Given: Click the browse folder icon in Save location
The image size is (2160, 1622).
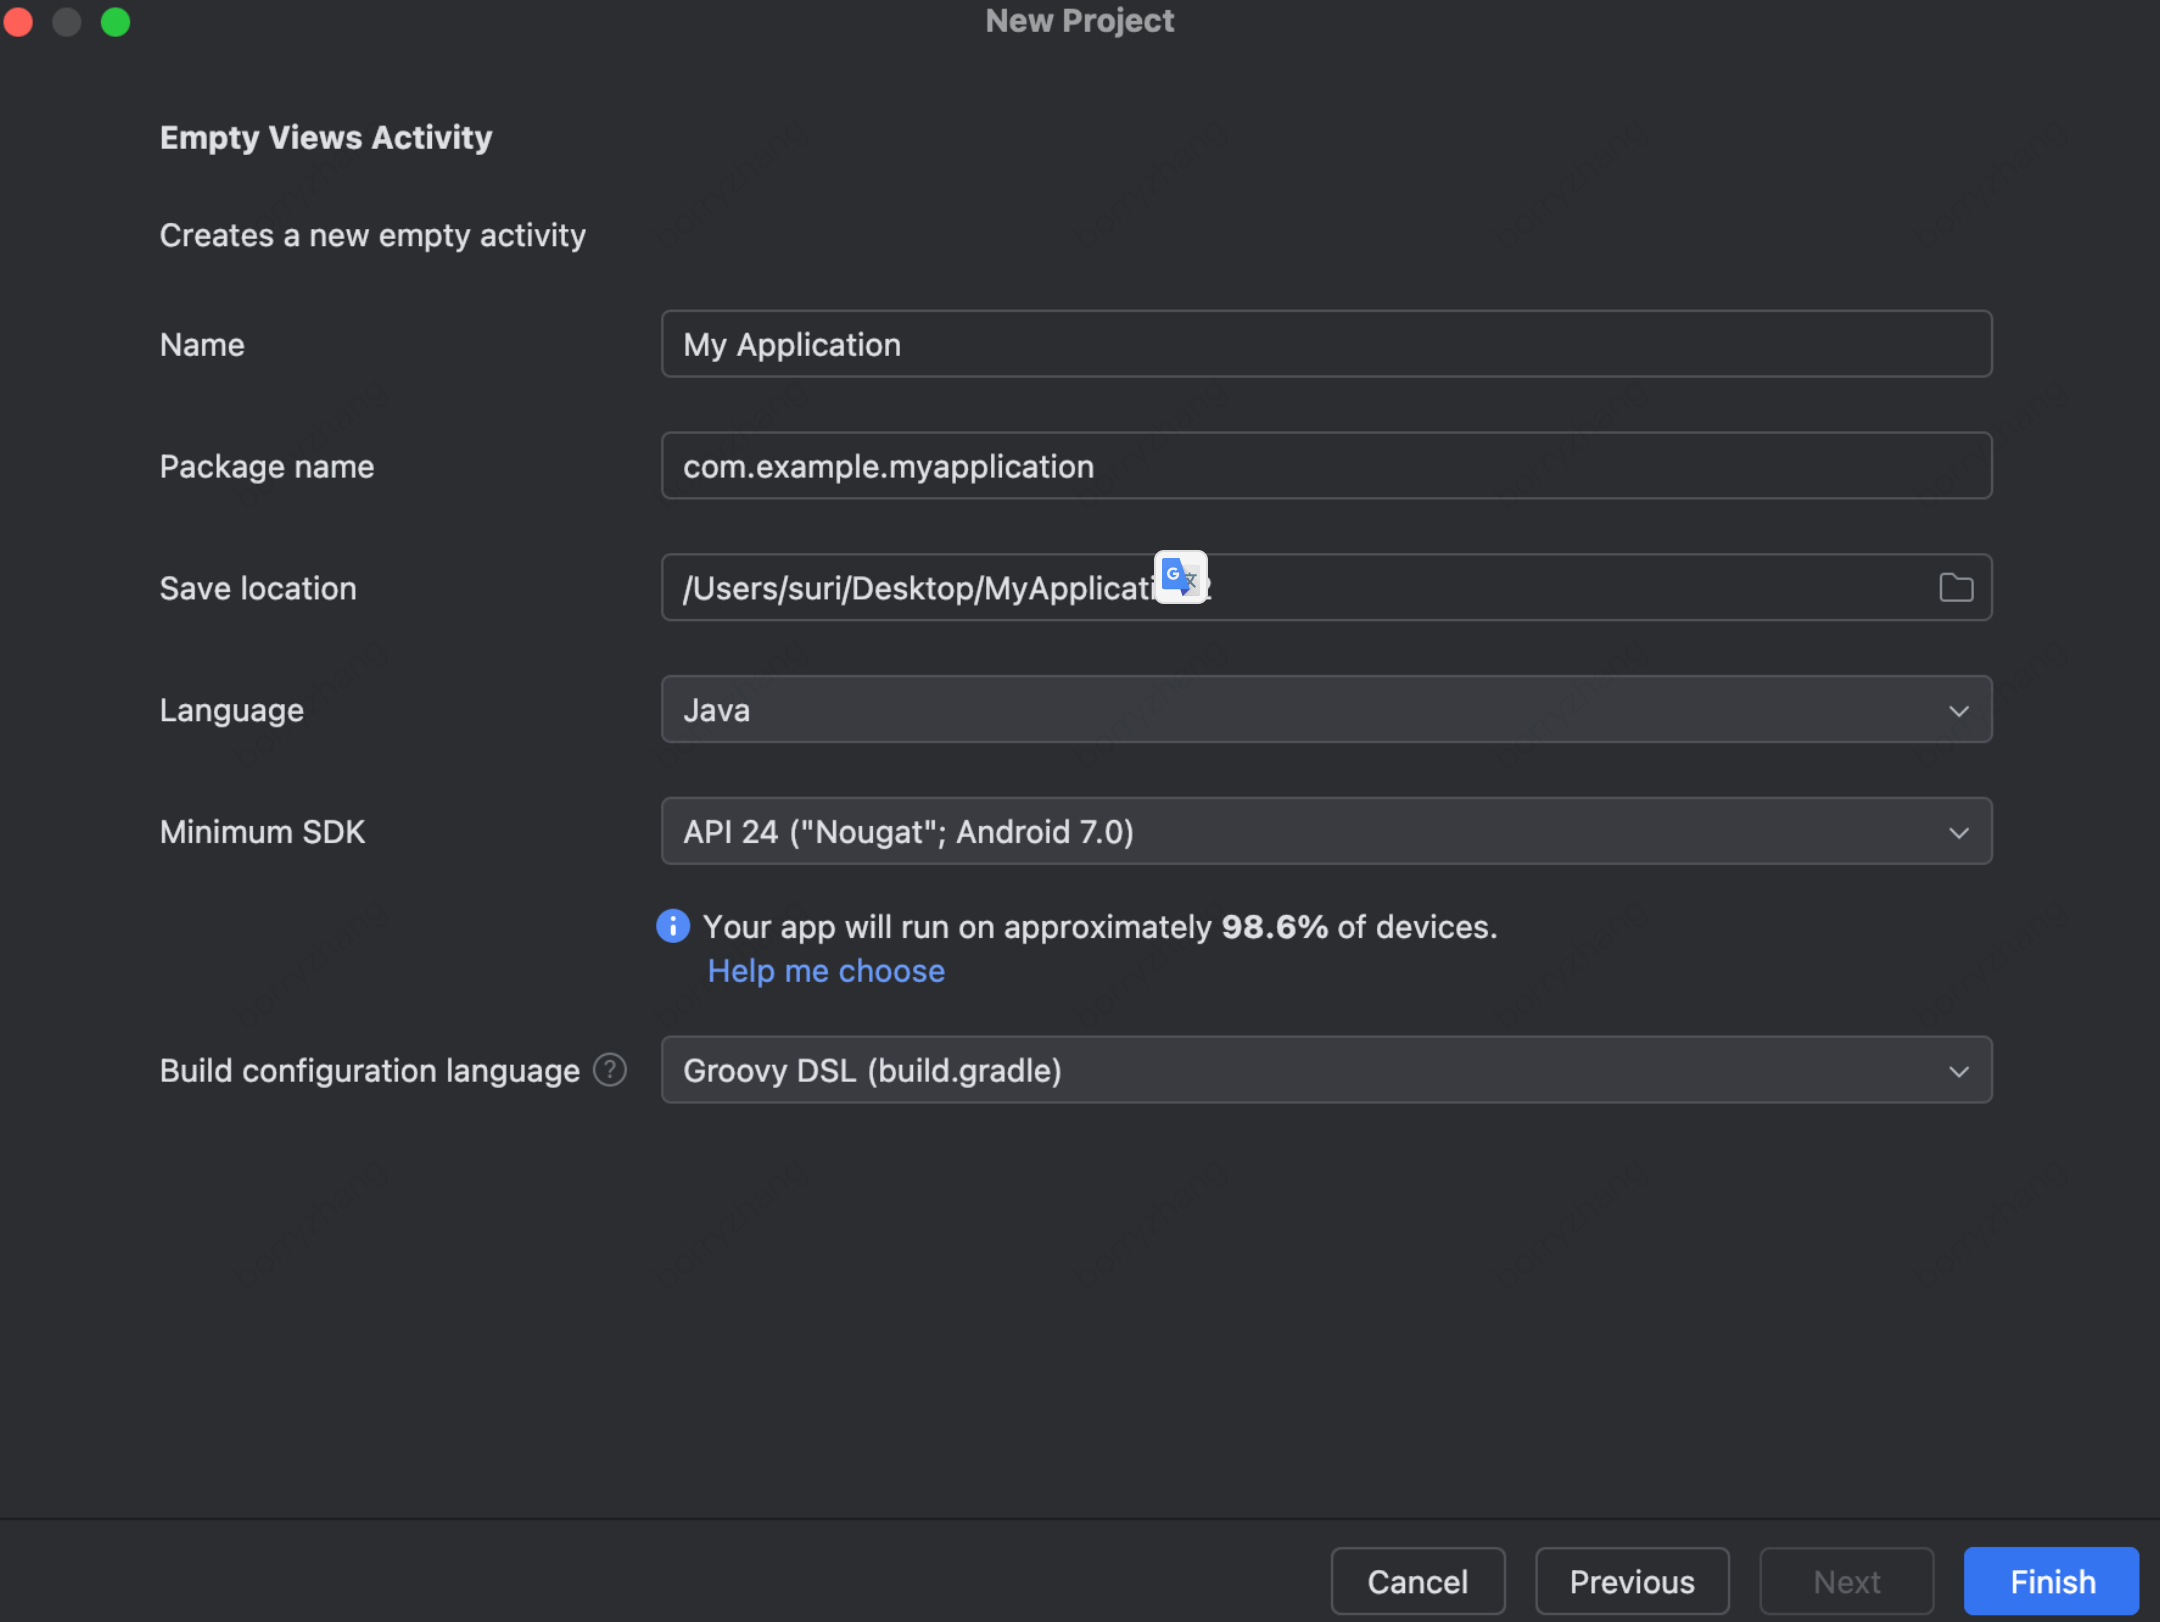Looking at the screenshot, I should pos(1955,588).
